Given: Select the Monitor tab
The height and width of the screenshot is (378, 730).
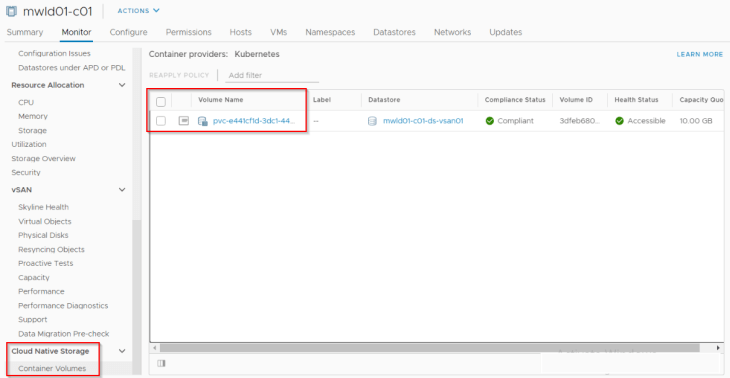Looking at the screenshot, I should coord(76,32).
